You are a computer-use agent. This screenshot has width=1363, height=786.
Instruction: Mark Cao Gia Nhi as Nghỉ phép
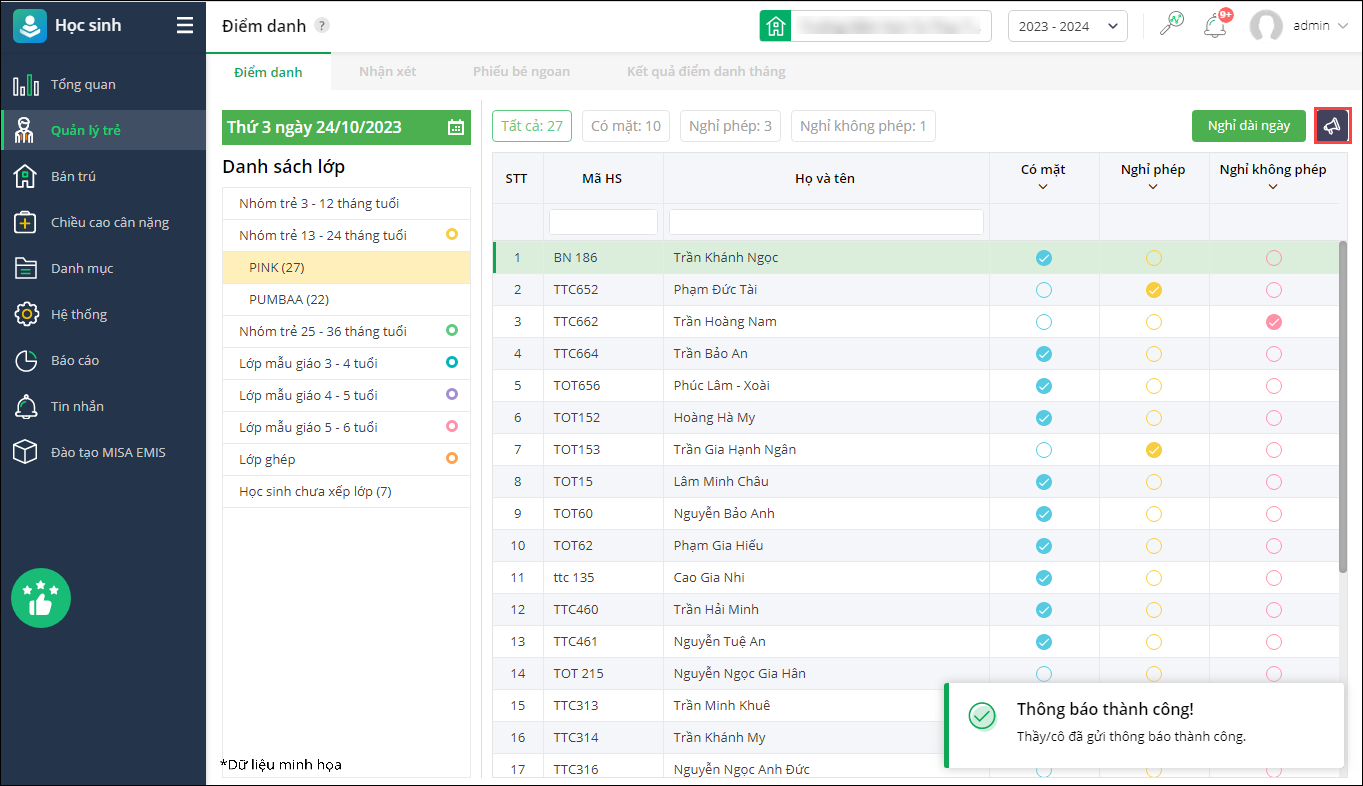tap(1154, 578)
